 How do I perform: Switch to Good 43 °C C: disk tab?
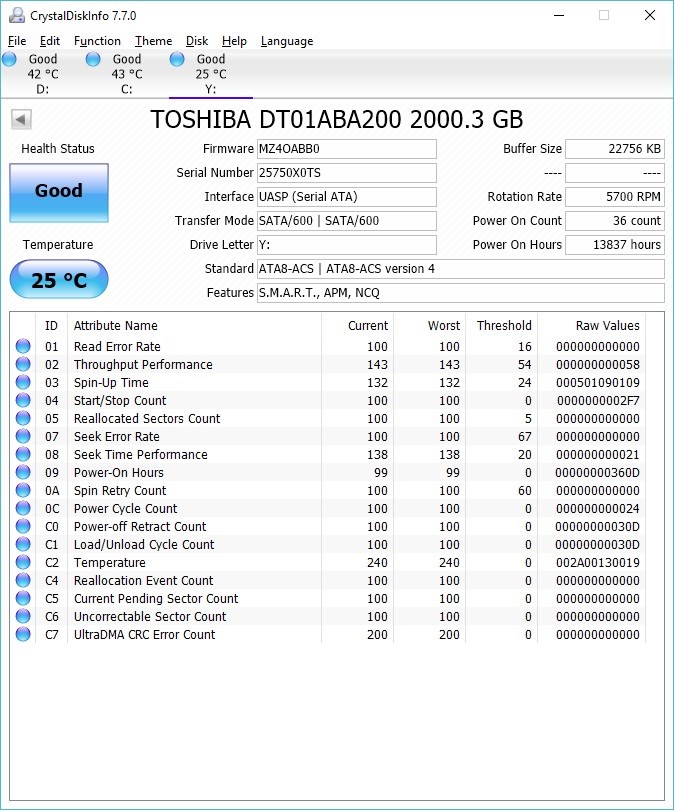[x=126, y=74]
